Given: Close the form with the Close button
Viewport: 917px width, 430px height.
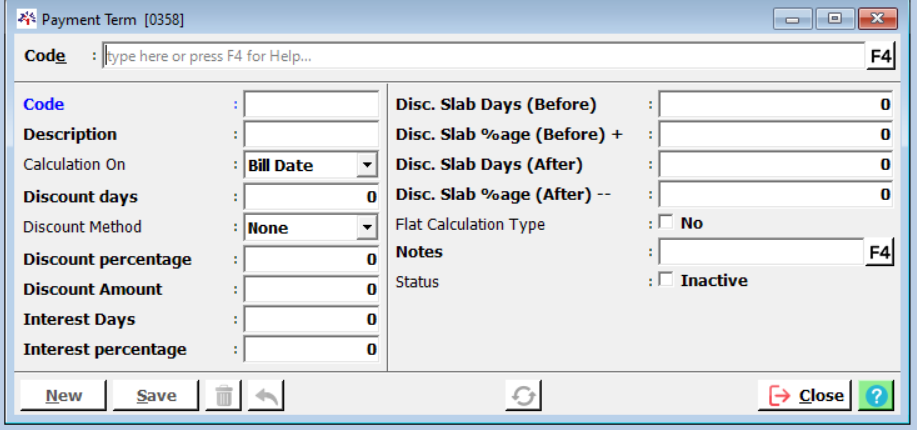Looking at the screenshot, I should [804, 396].
